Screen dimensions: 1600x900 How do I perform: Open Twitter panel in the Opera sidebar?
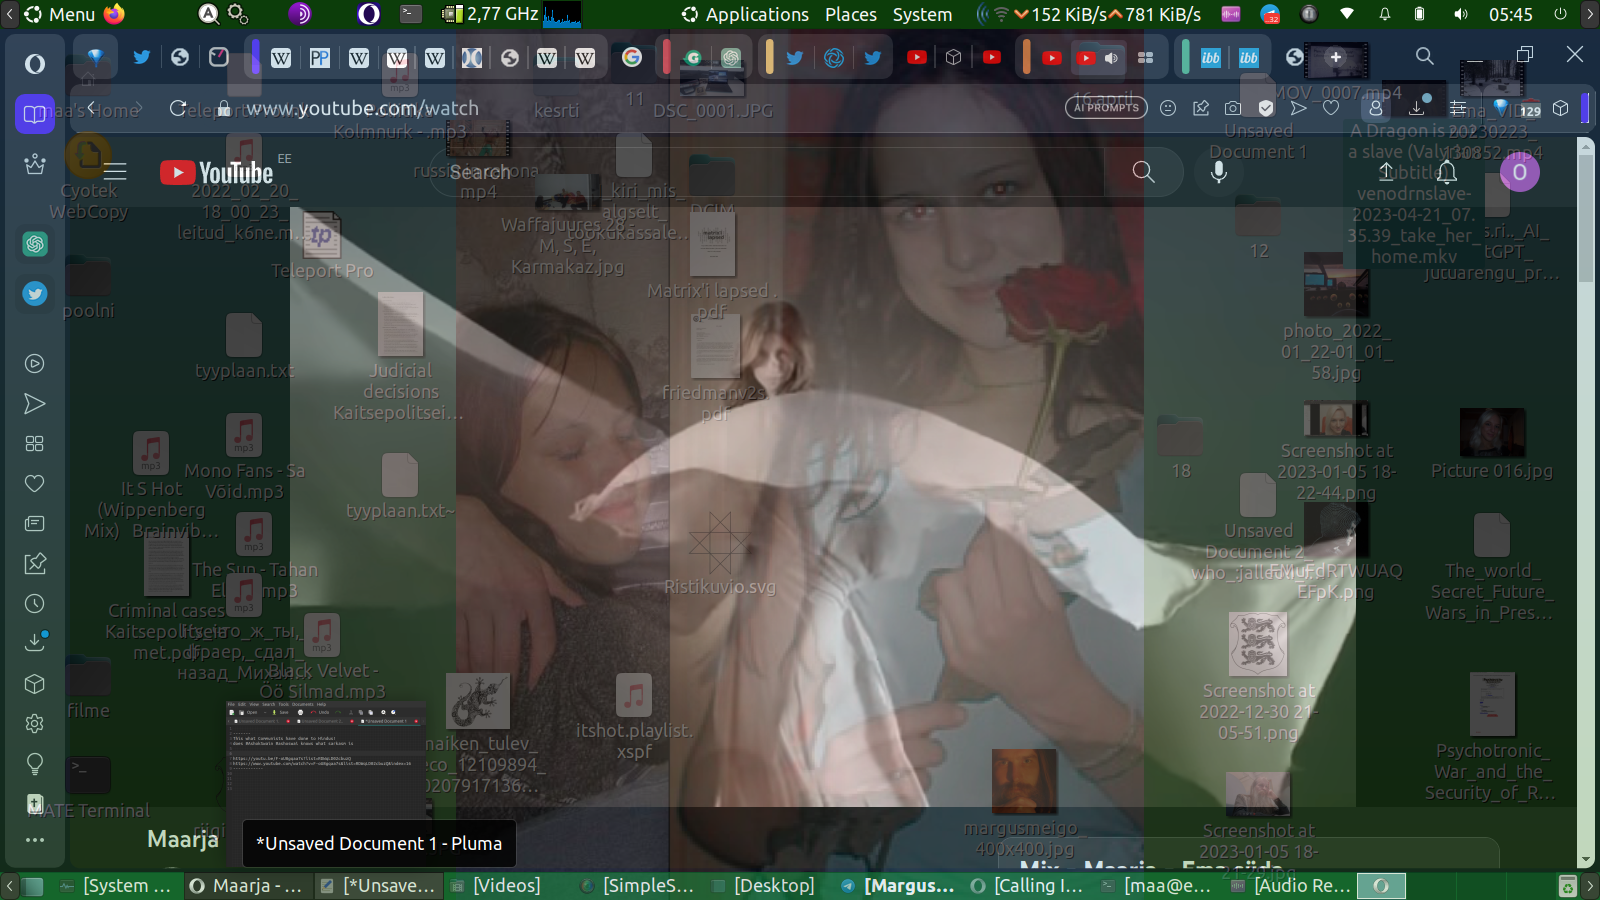[35, 294]
